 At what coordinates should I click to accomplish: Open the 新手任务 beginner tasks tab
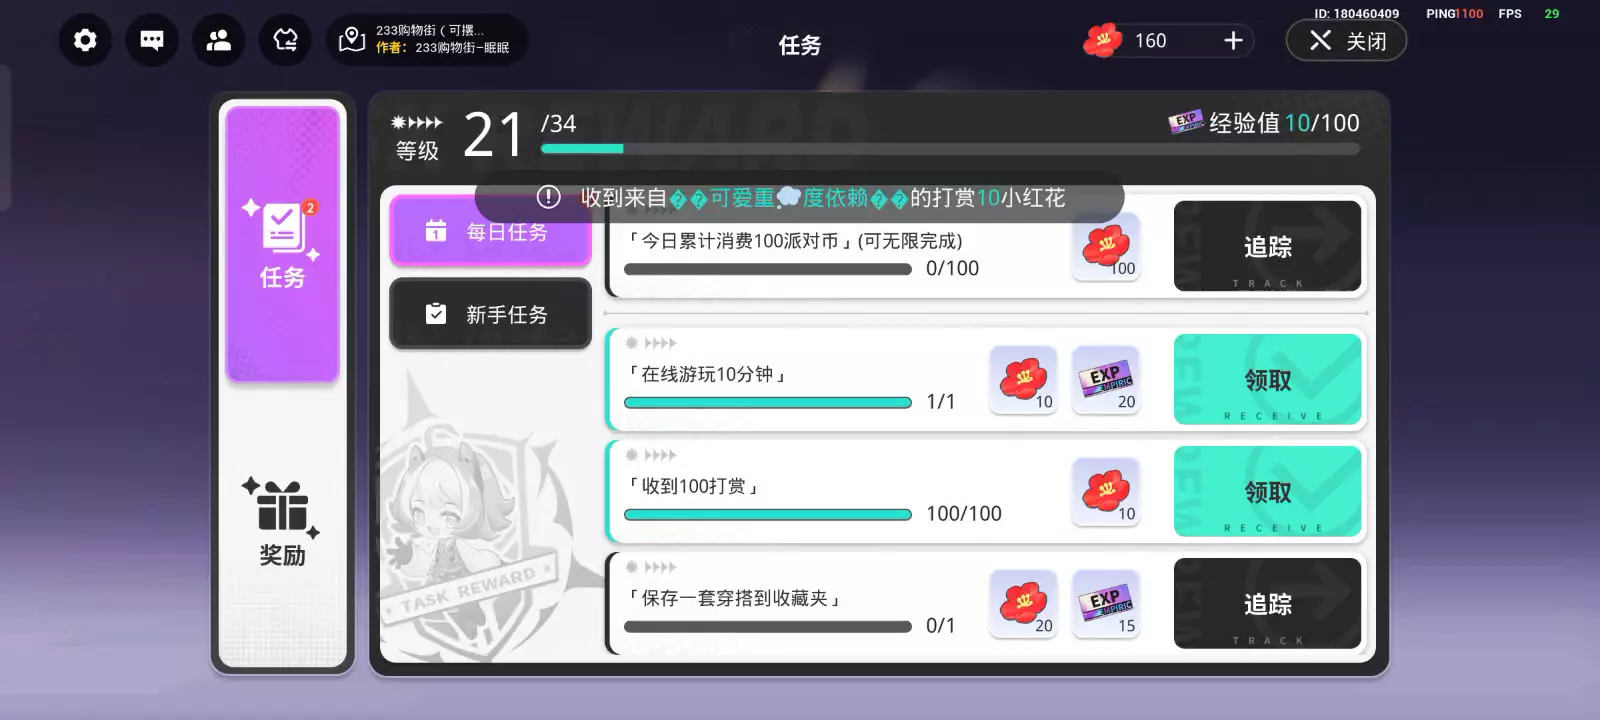(x=490, y=314)
